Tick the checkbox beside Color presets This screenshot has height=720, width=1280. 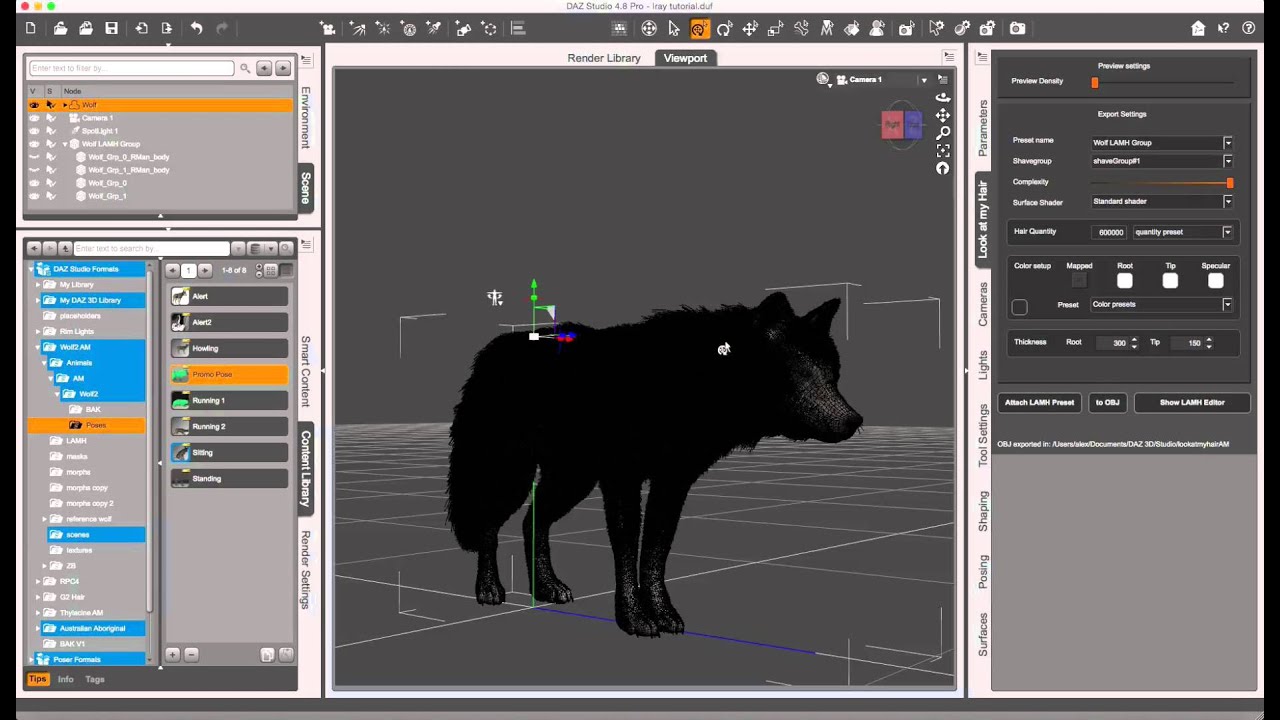[x=1019, y=306]
